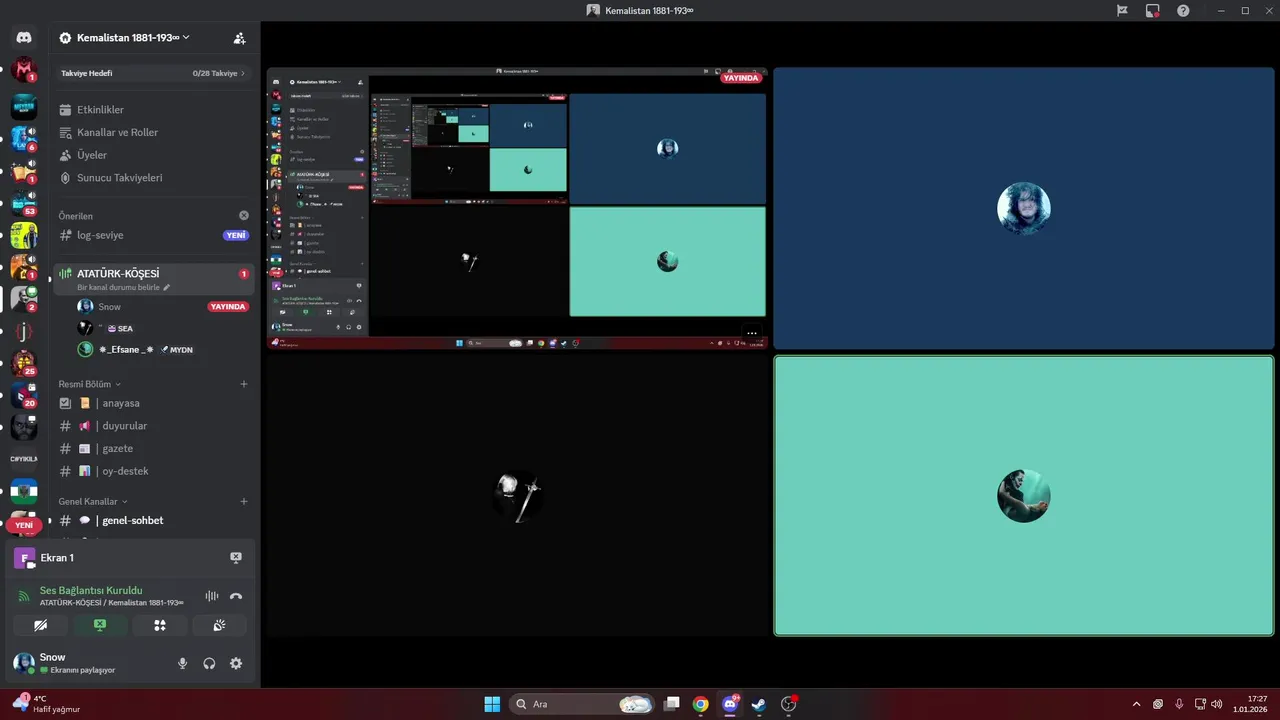Open the soundboard button
Screen dimensions: 1280x720
coord(219,625)
